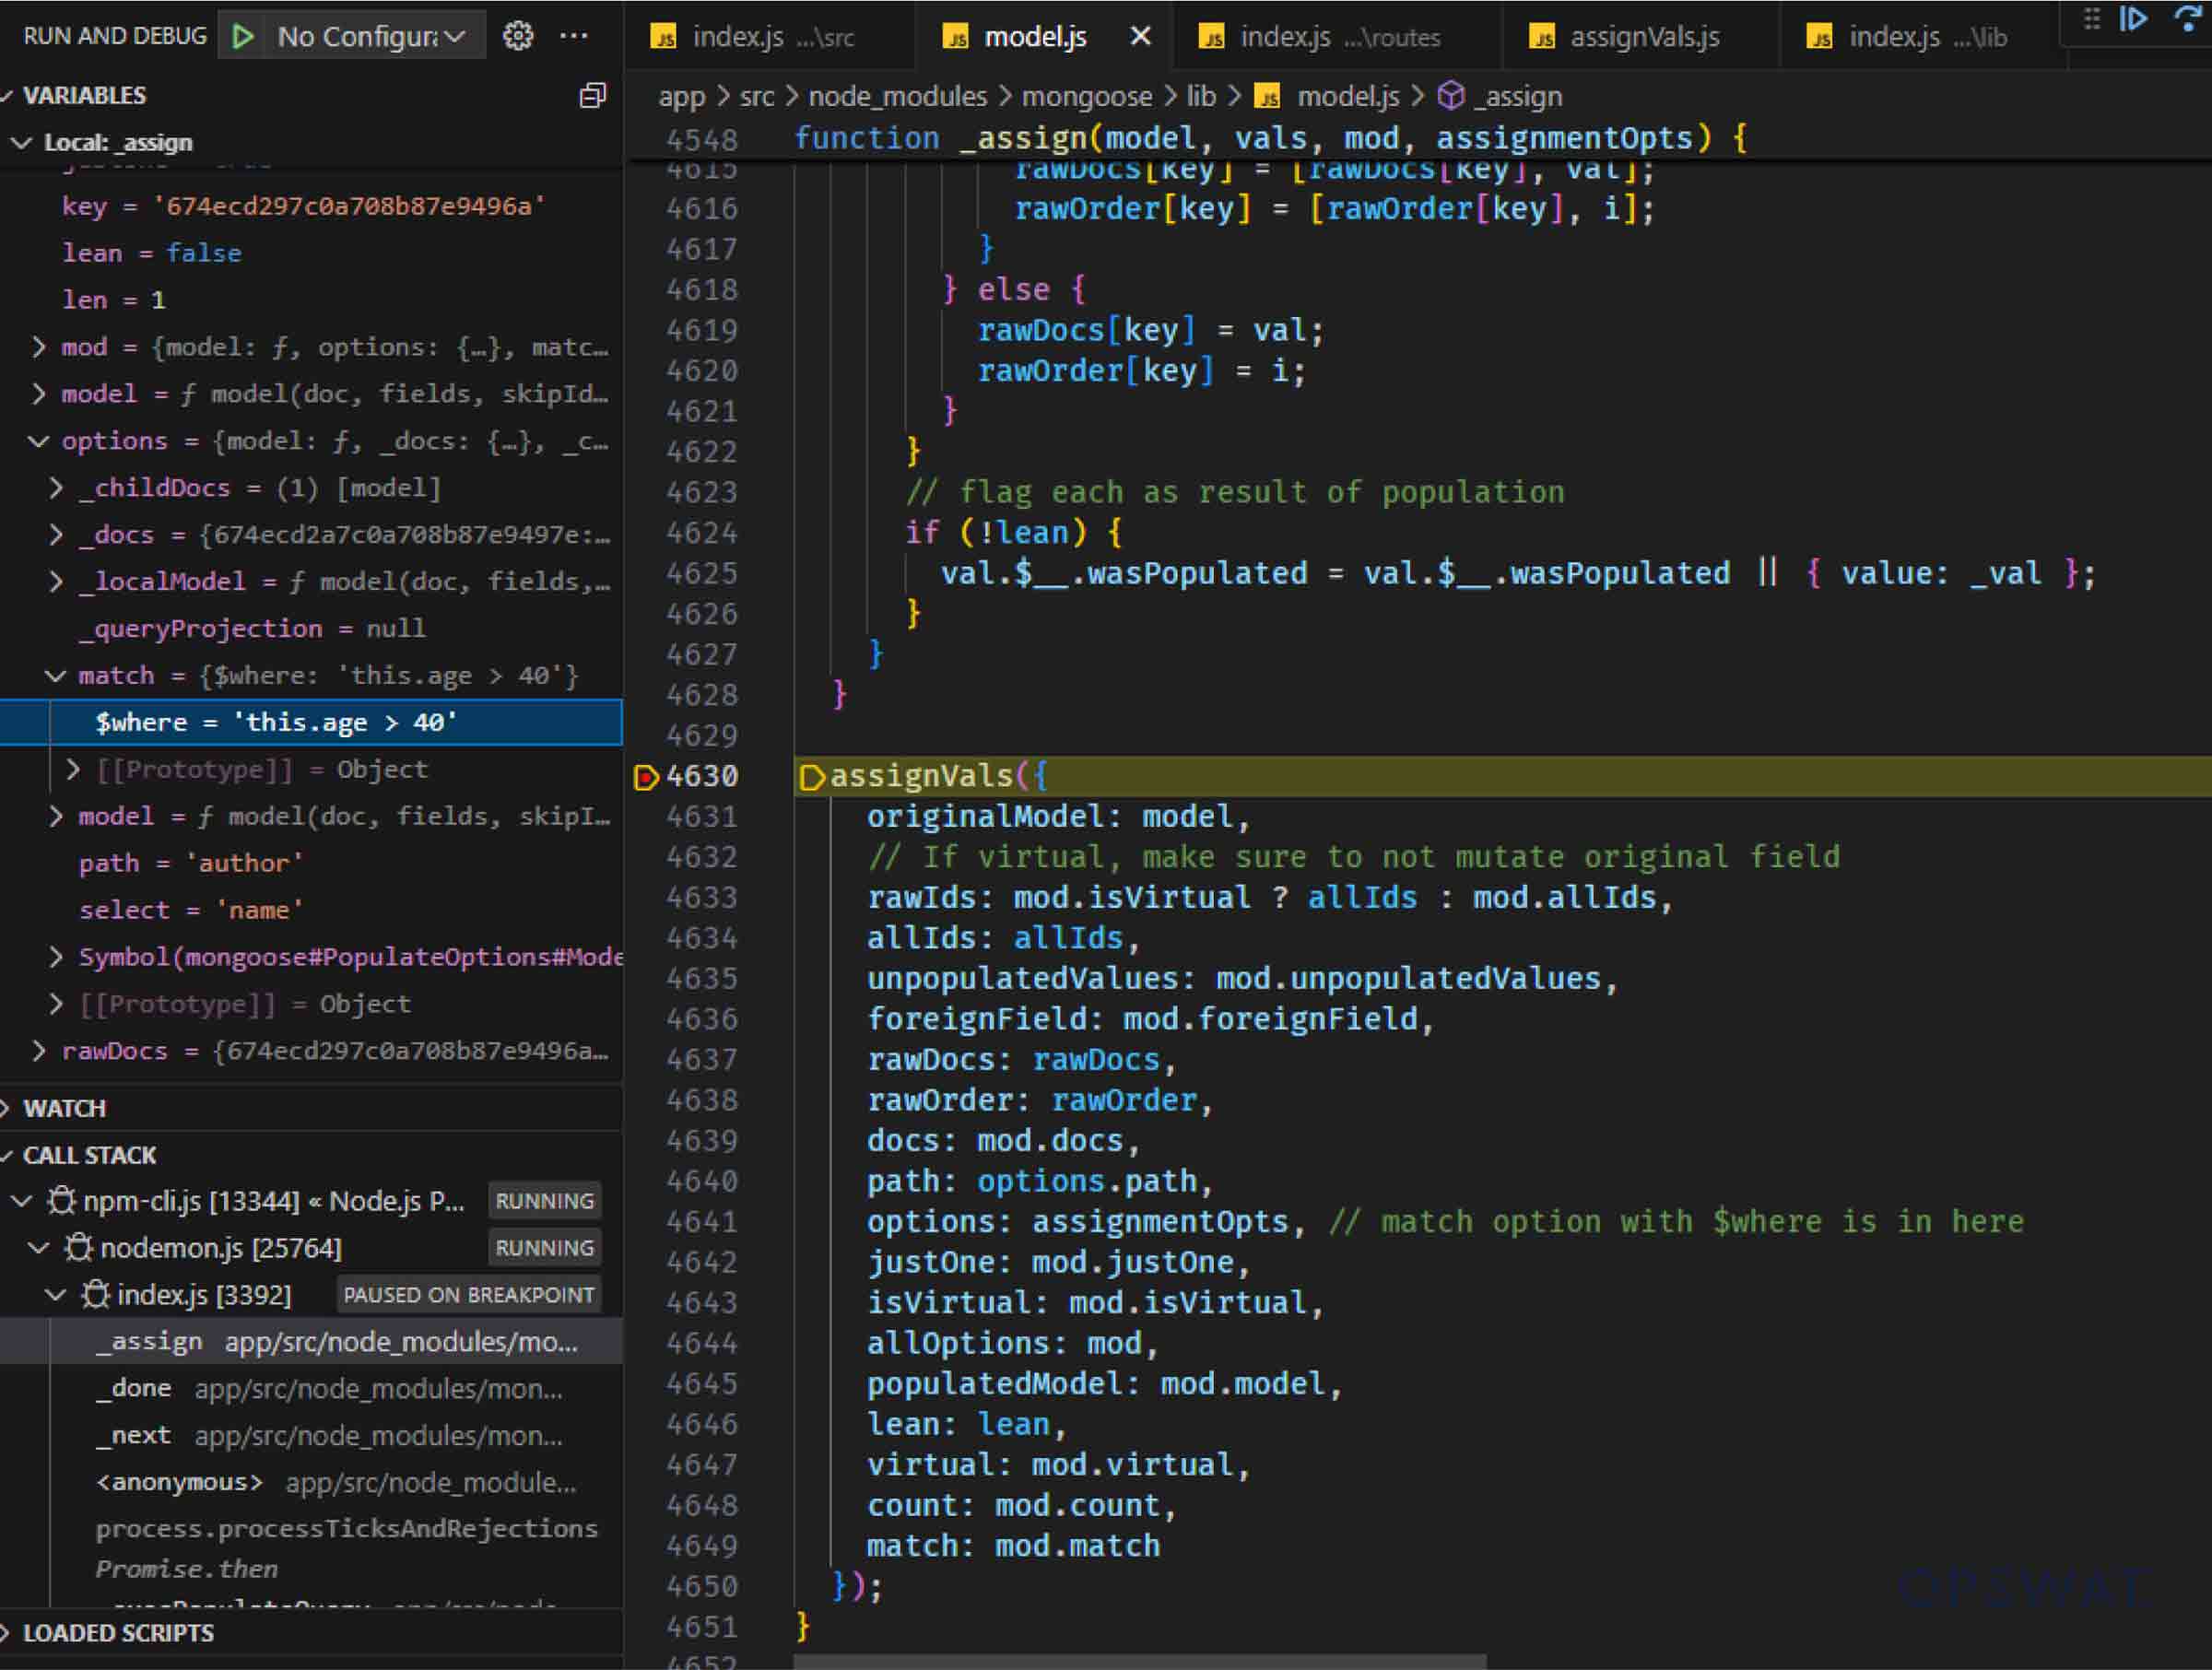
Task: Click mongoose in the breadcrumb path
Action: tap(1088, 96)
